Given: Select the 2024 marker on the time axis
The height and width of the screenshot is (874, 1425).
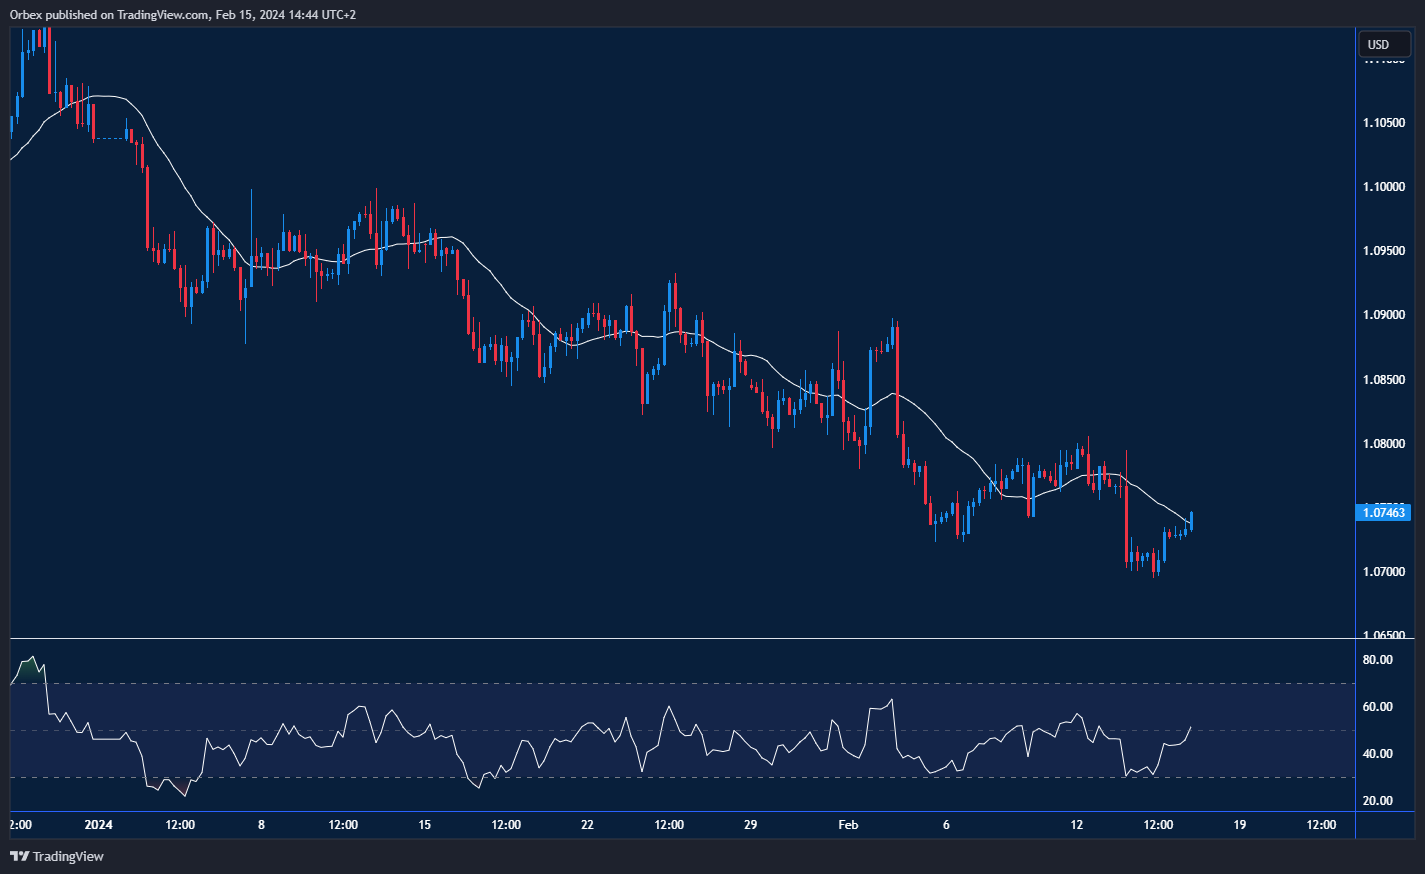Looking at the screenshot, I should coord(97,825).
